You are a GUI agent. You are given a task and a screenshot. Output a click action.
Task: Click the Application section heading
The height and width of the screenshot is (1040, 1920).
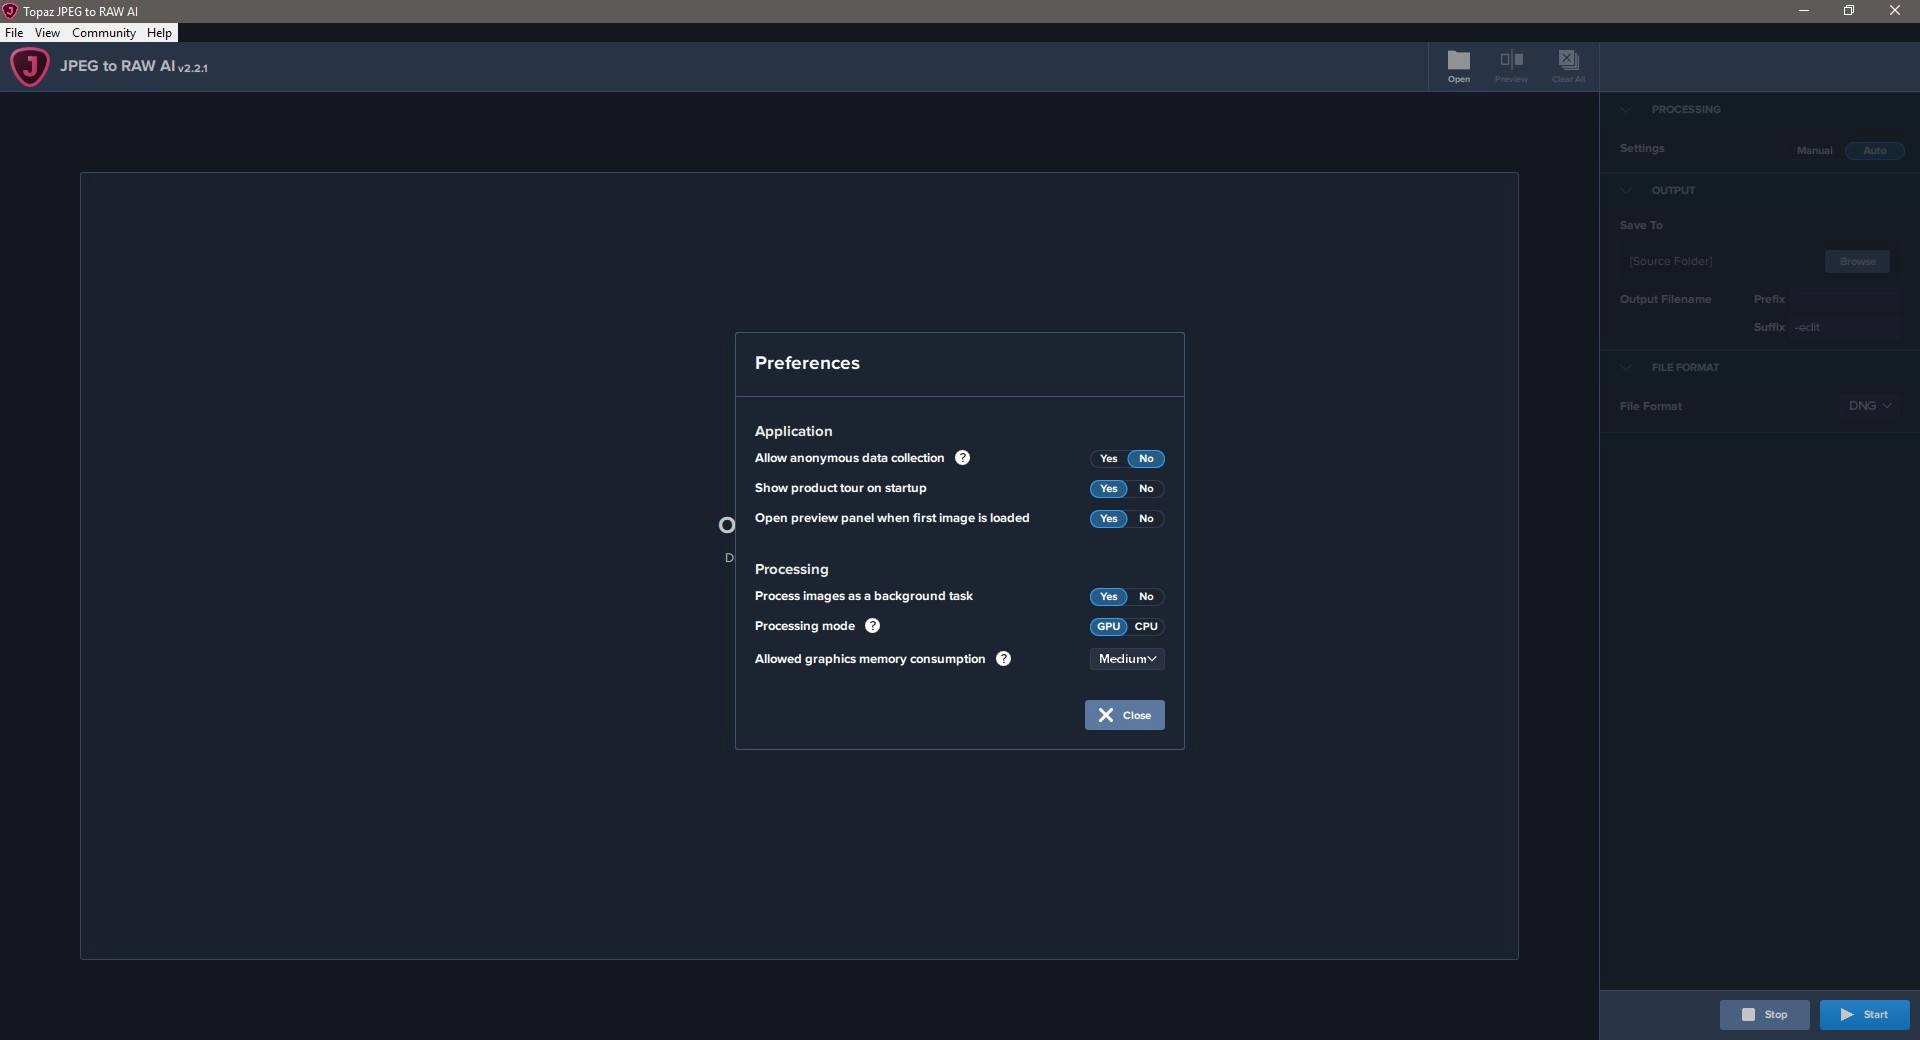(793, 431)
